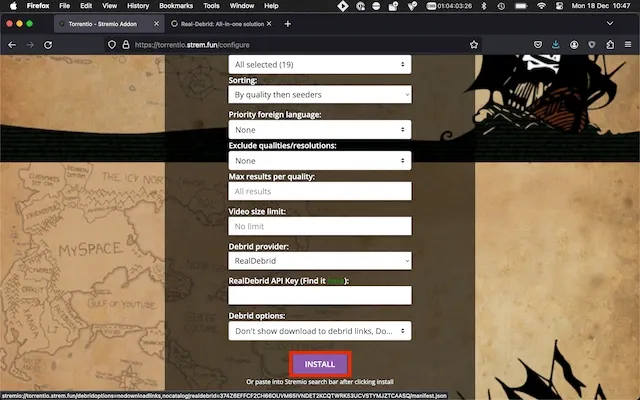Change Sorting from By quality then seeders
This screenshot has width=640, height=400.
(320, 95)
